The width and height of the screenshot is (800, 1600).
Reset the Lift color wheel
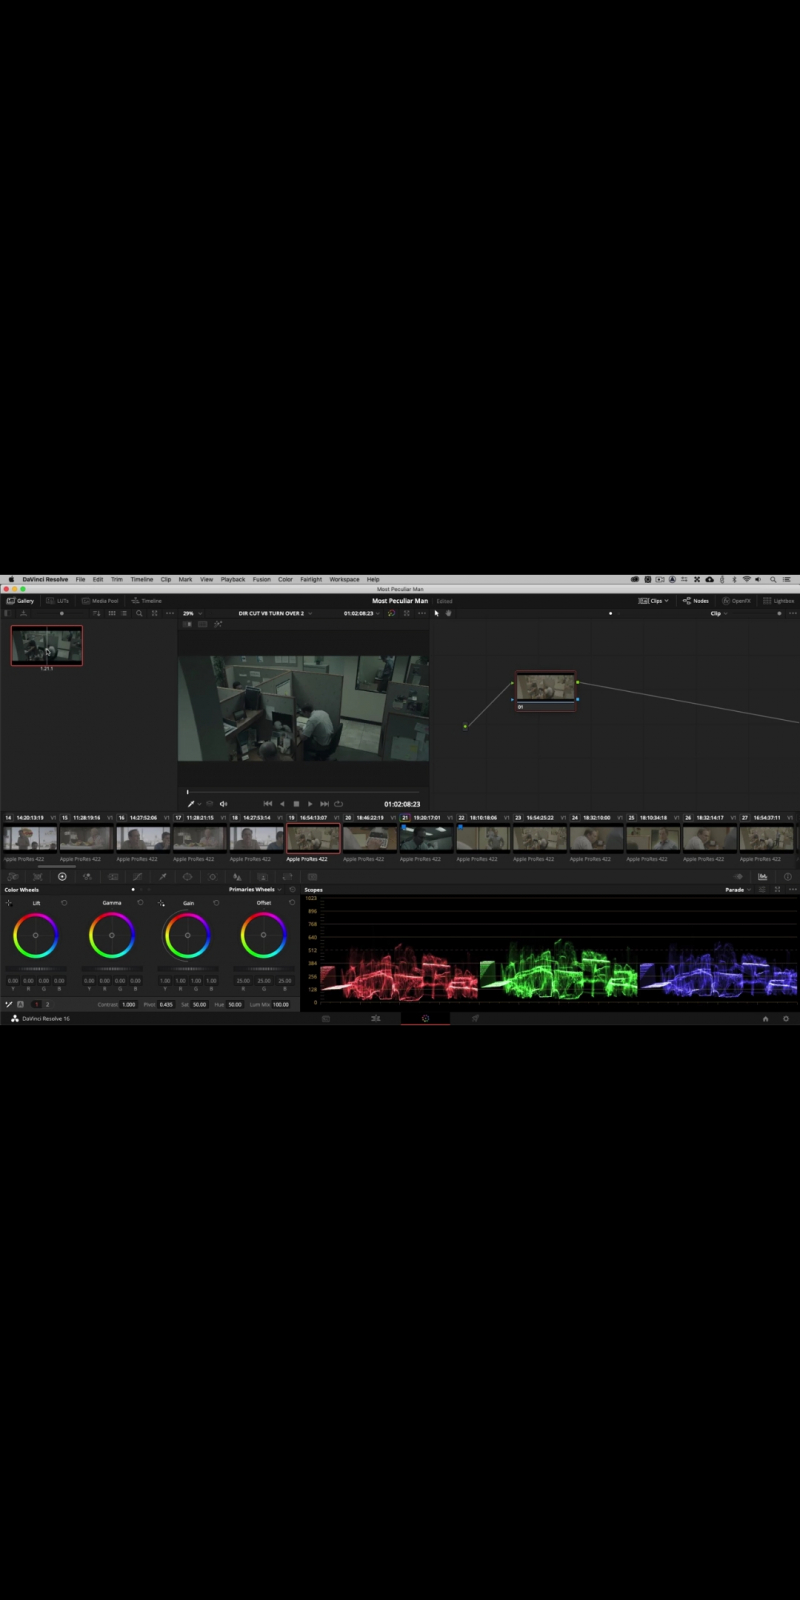pos(64,903)
